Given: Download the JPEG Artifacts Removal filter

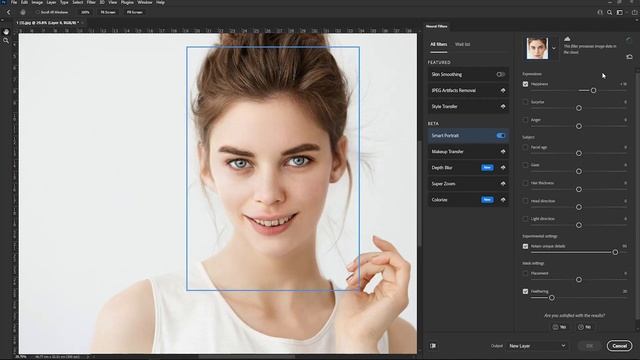Looking at the screenshot, I should click(503, 91).
